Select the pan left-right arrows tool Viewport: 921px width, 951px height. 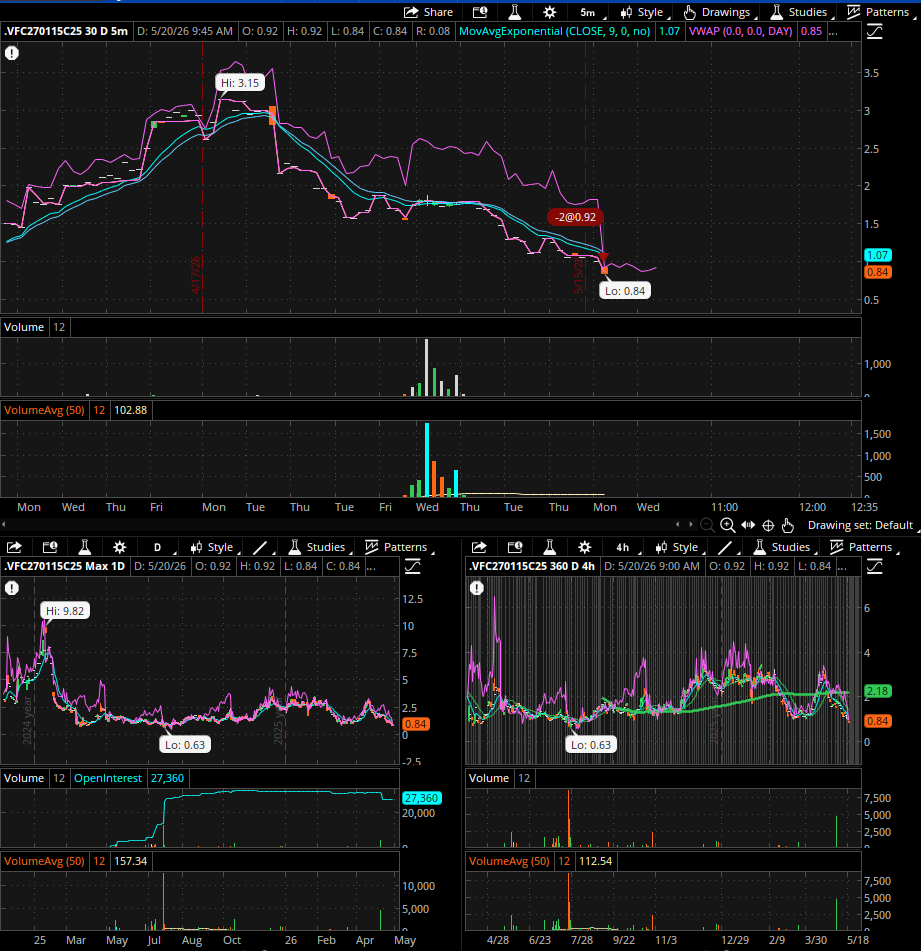(x=748, y=525)
